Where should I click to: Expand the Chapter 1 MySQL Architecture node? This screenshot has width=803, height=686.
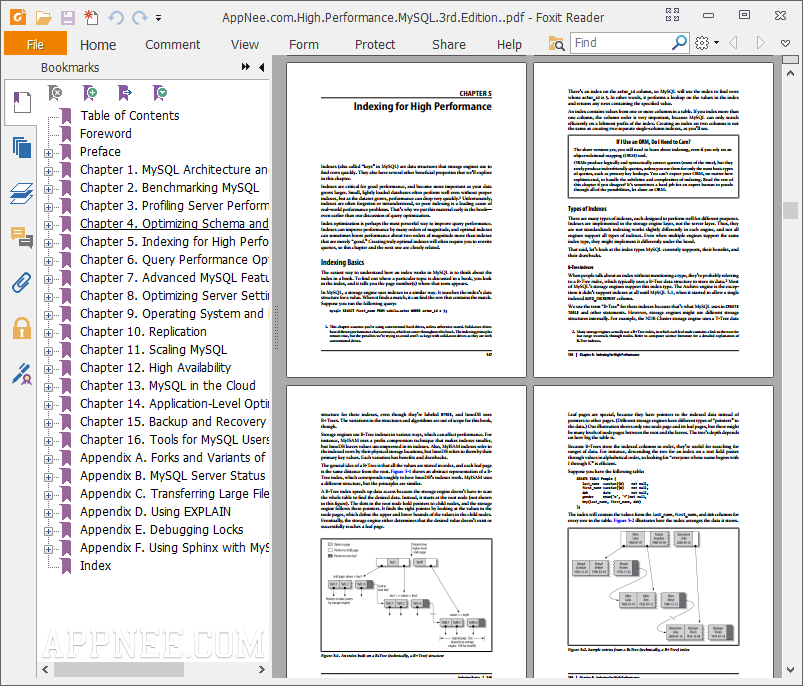click(x=48, y=170)
